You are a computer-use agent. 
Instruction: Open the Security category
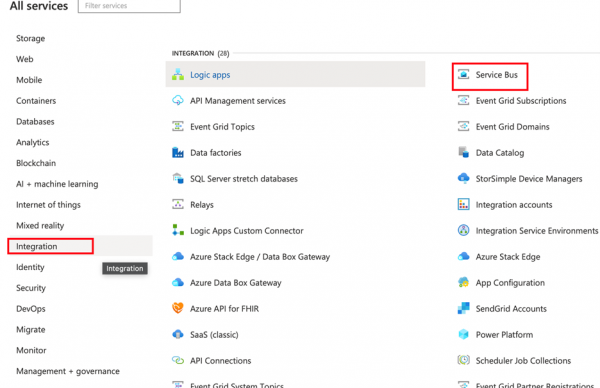[x=31, y=288]
